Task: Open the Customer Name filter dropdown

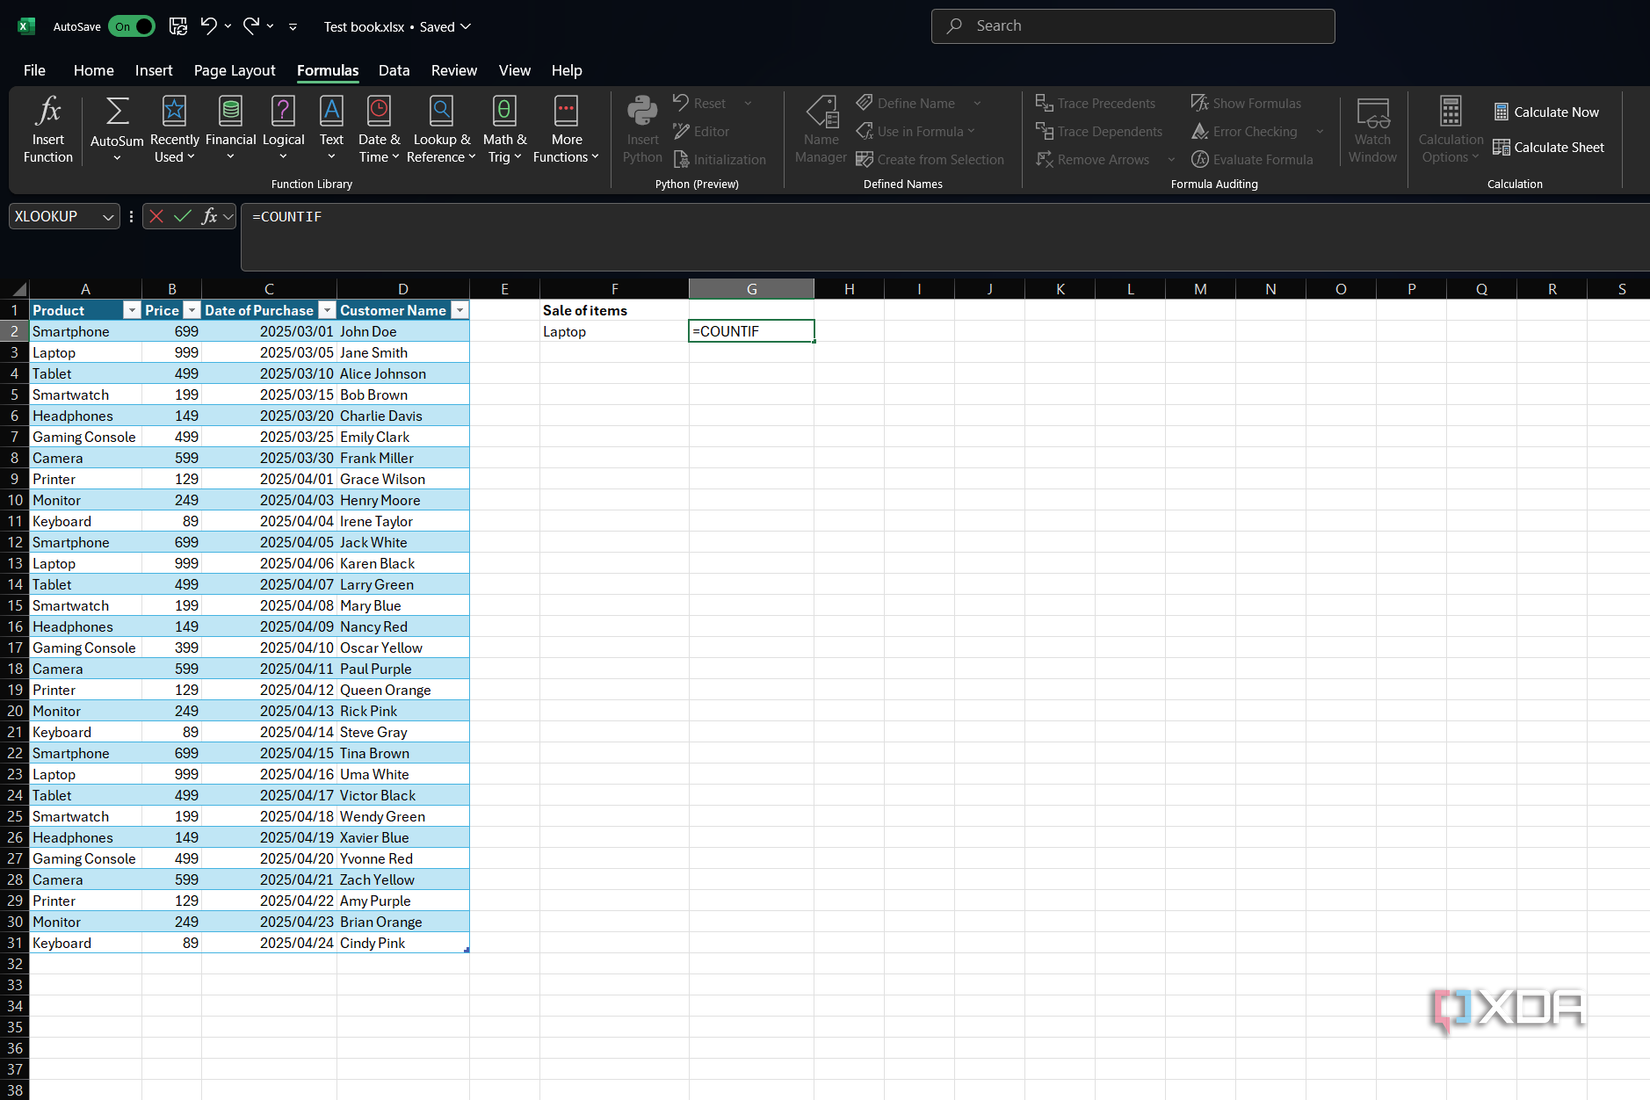Action: pos(459,310)
